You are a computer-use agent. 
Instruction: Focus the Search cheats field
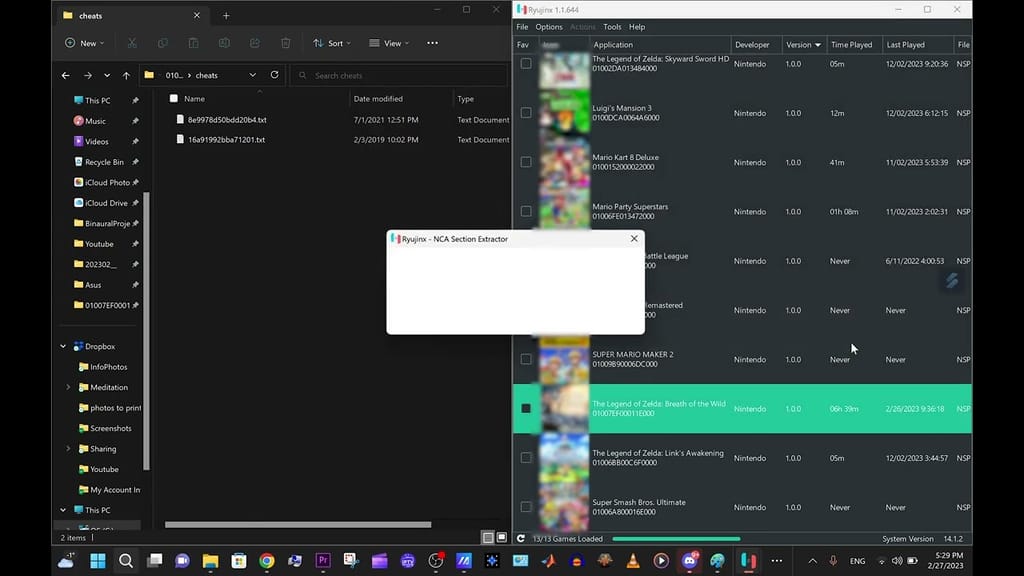(x=398, y=75)
